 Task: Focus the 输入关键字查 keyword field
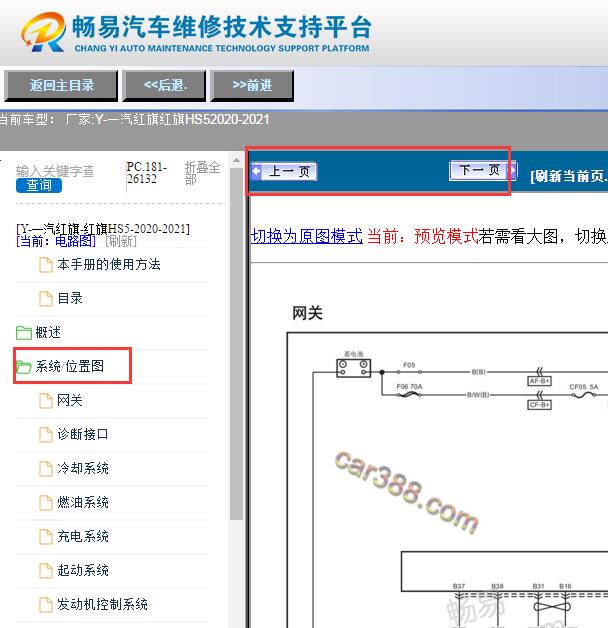click(x=55, y=171)
